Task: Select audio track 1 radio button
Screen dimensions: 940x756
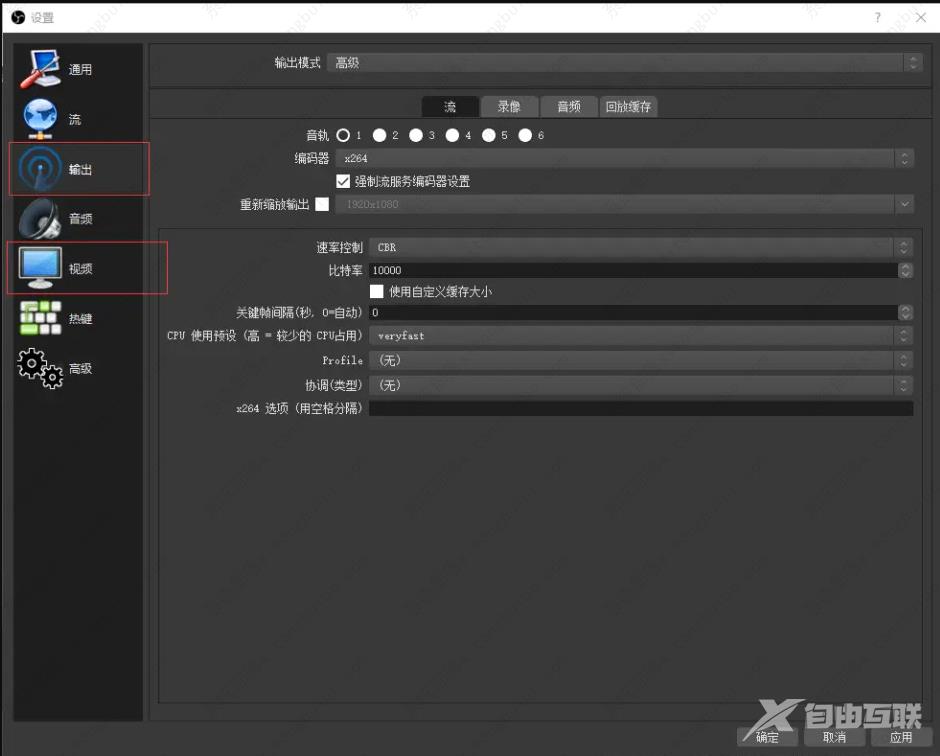Action: click(343, 135)
